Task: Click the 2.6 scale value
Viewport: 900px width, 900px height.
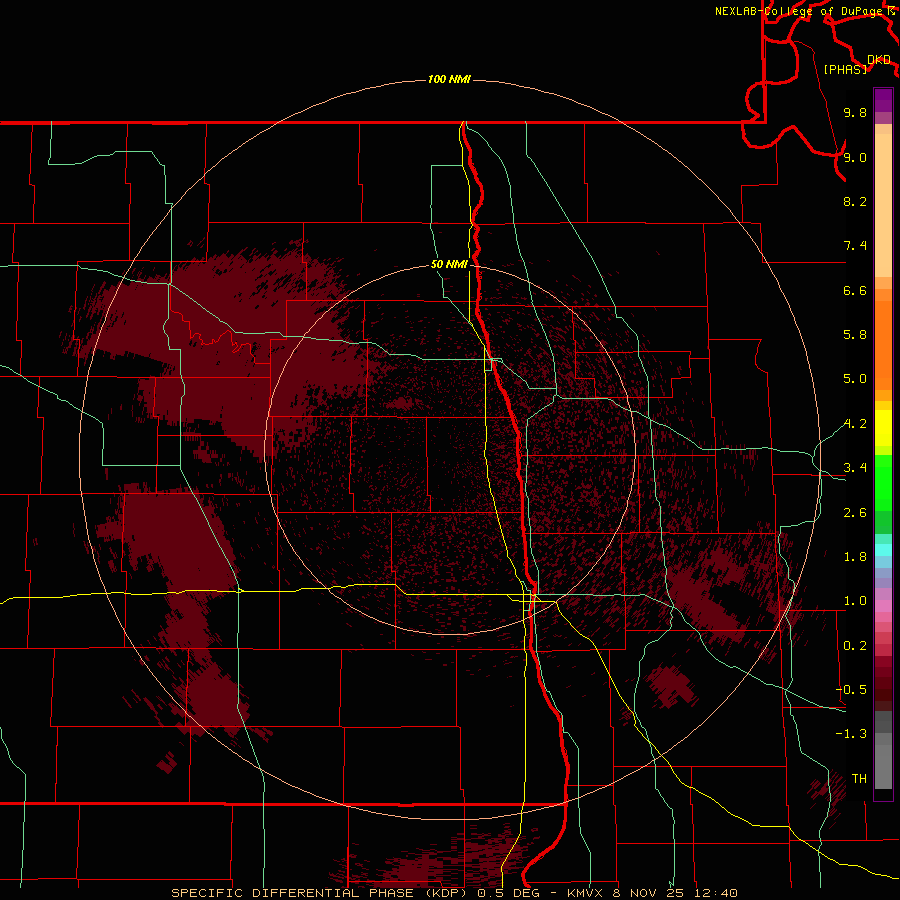Action: [855, 513]
